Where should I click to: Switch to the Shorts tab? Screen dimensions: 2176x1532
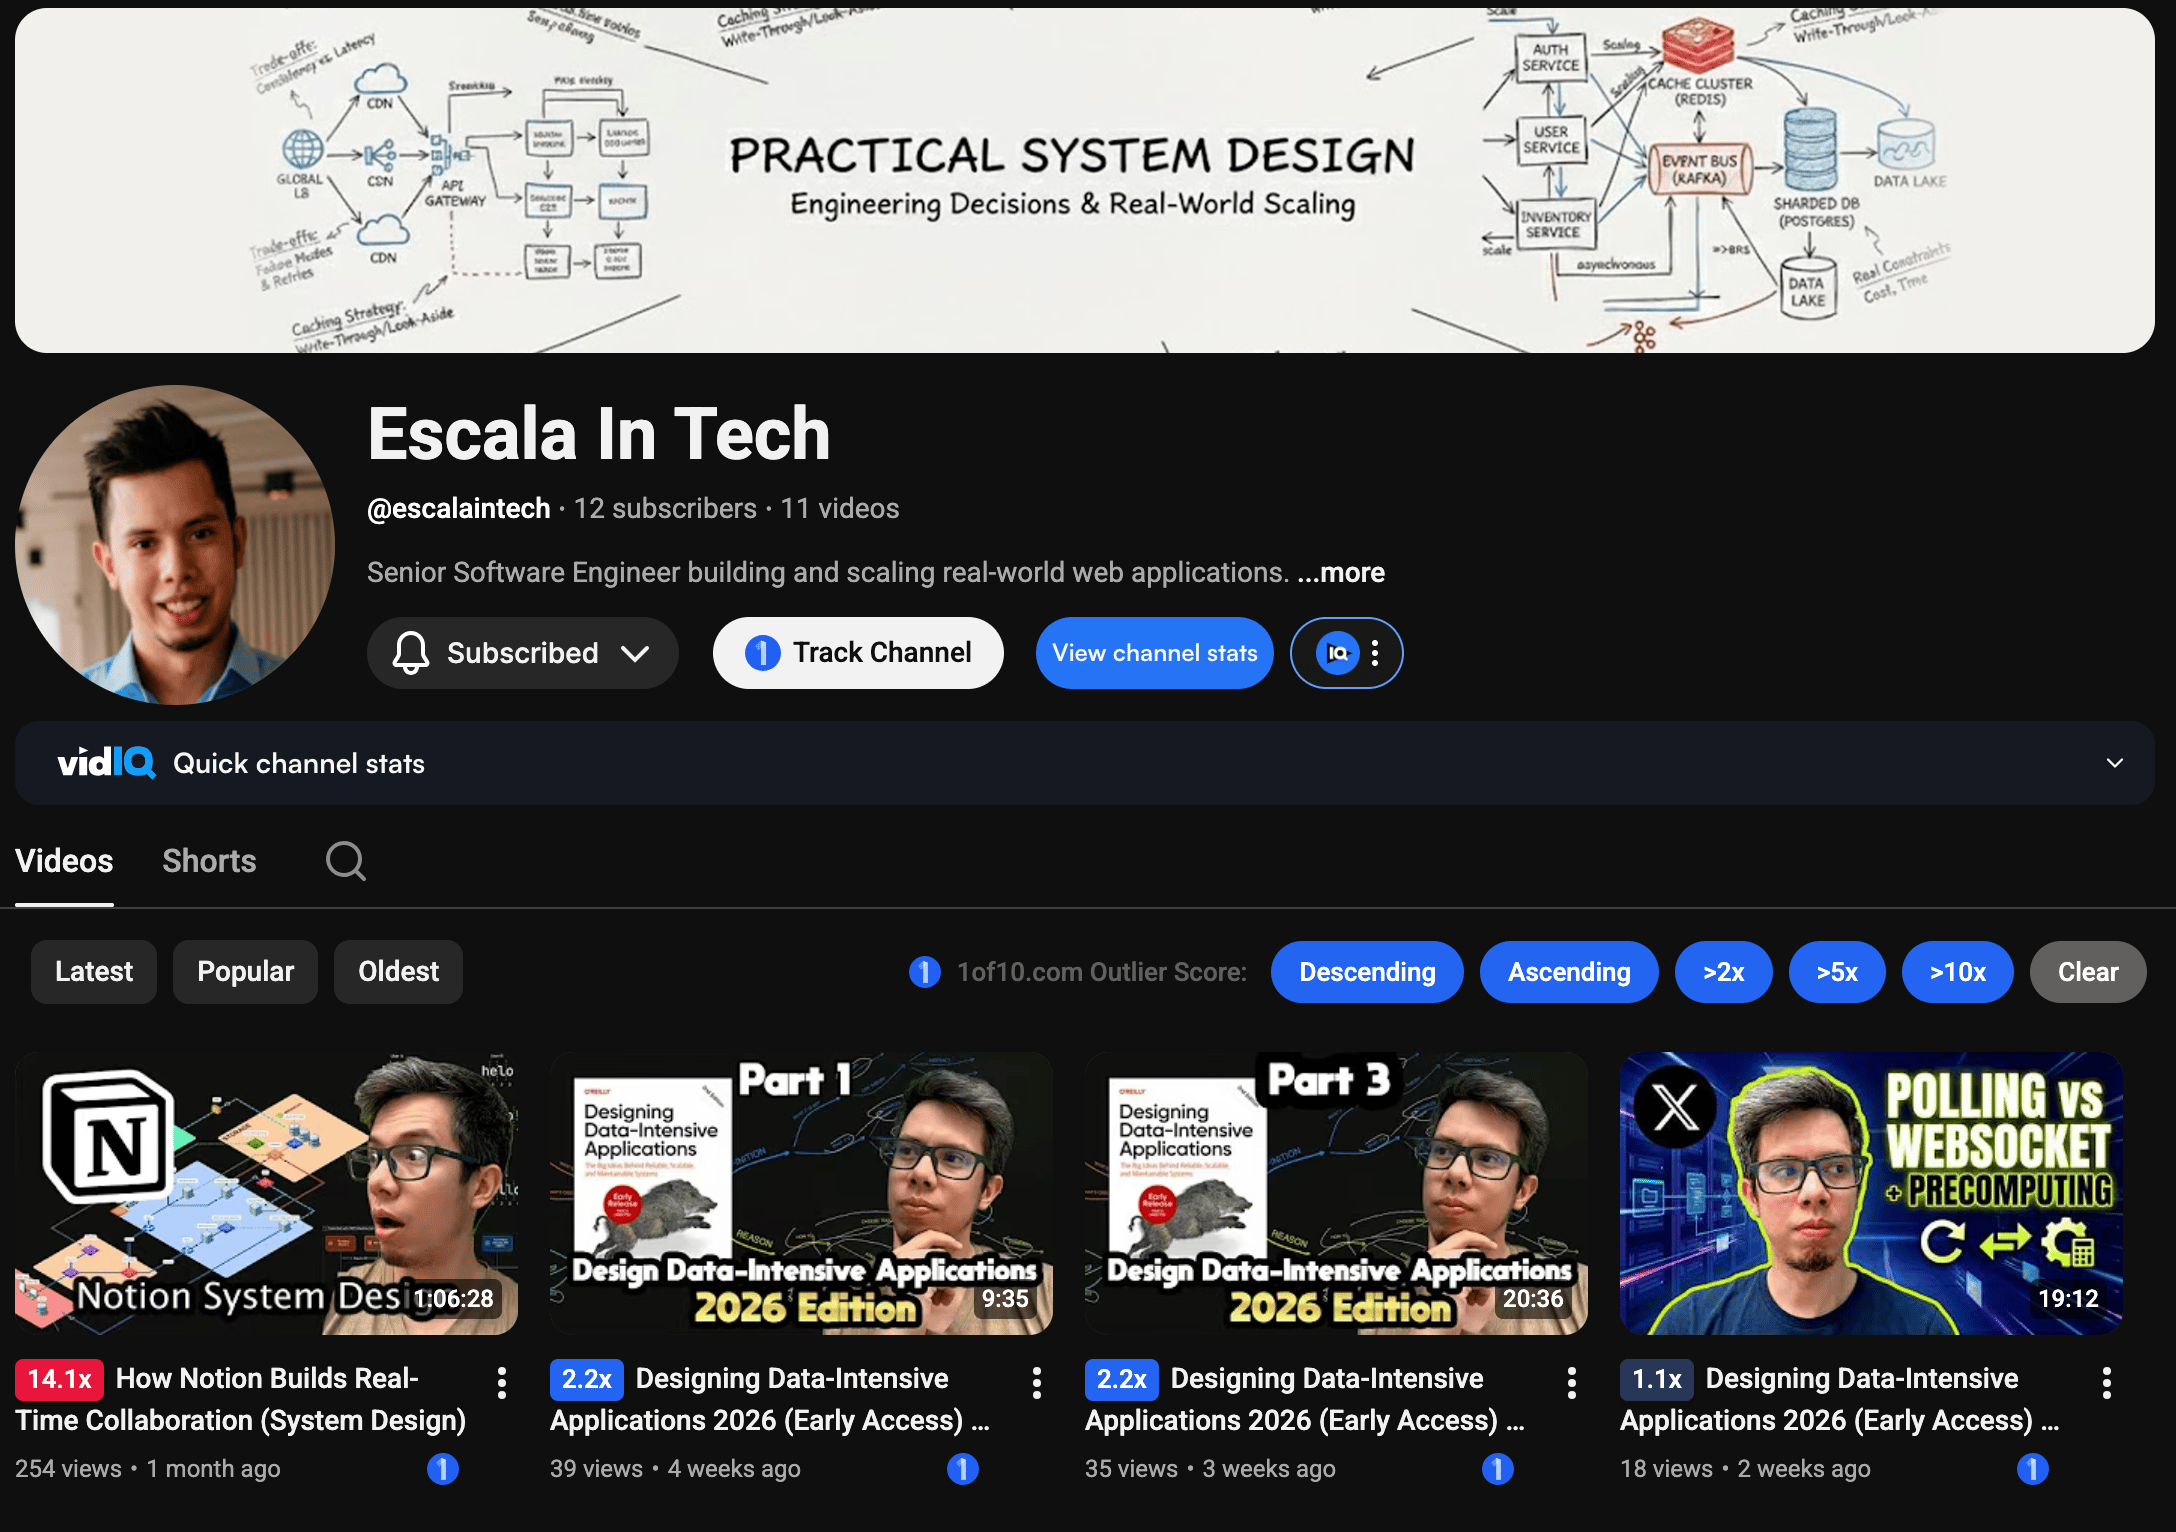pos(209,861)
